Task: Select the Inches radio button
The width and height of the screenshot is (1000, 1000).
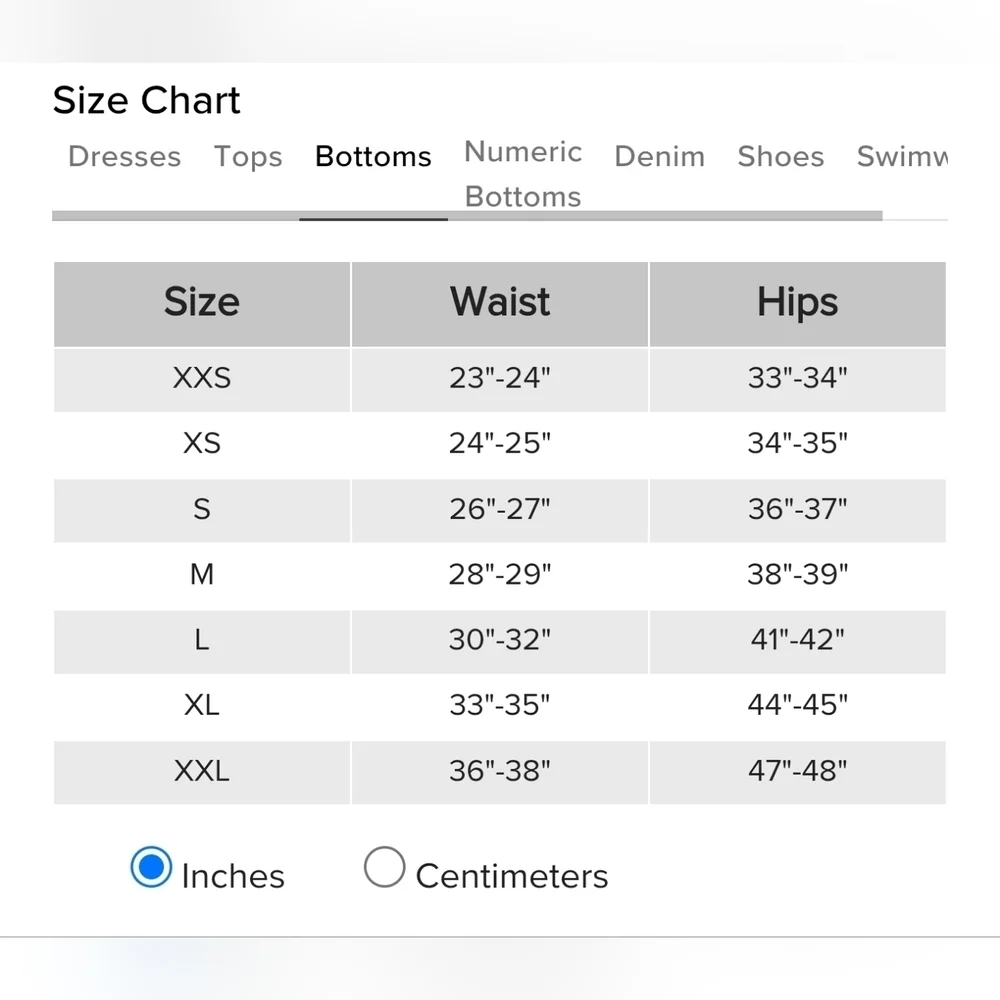Action: click(x=151, y=867)
